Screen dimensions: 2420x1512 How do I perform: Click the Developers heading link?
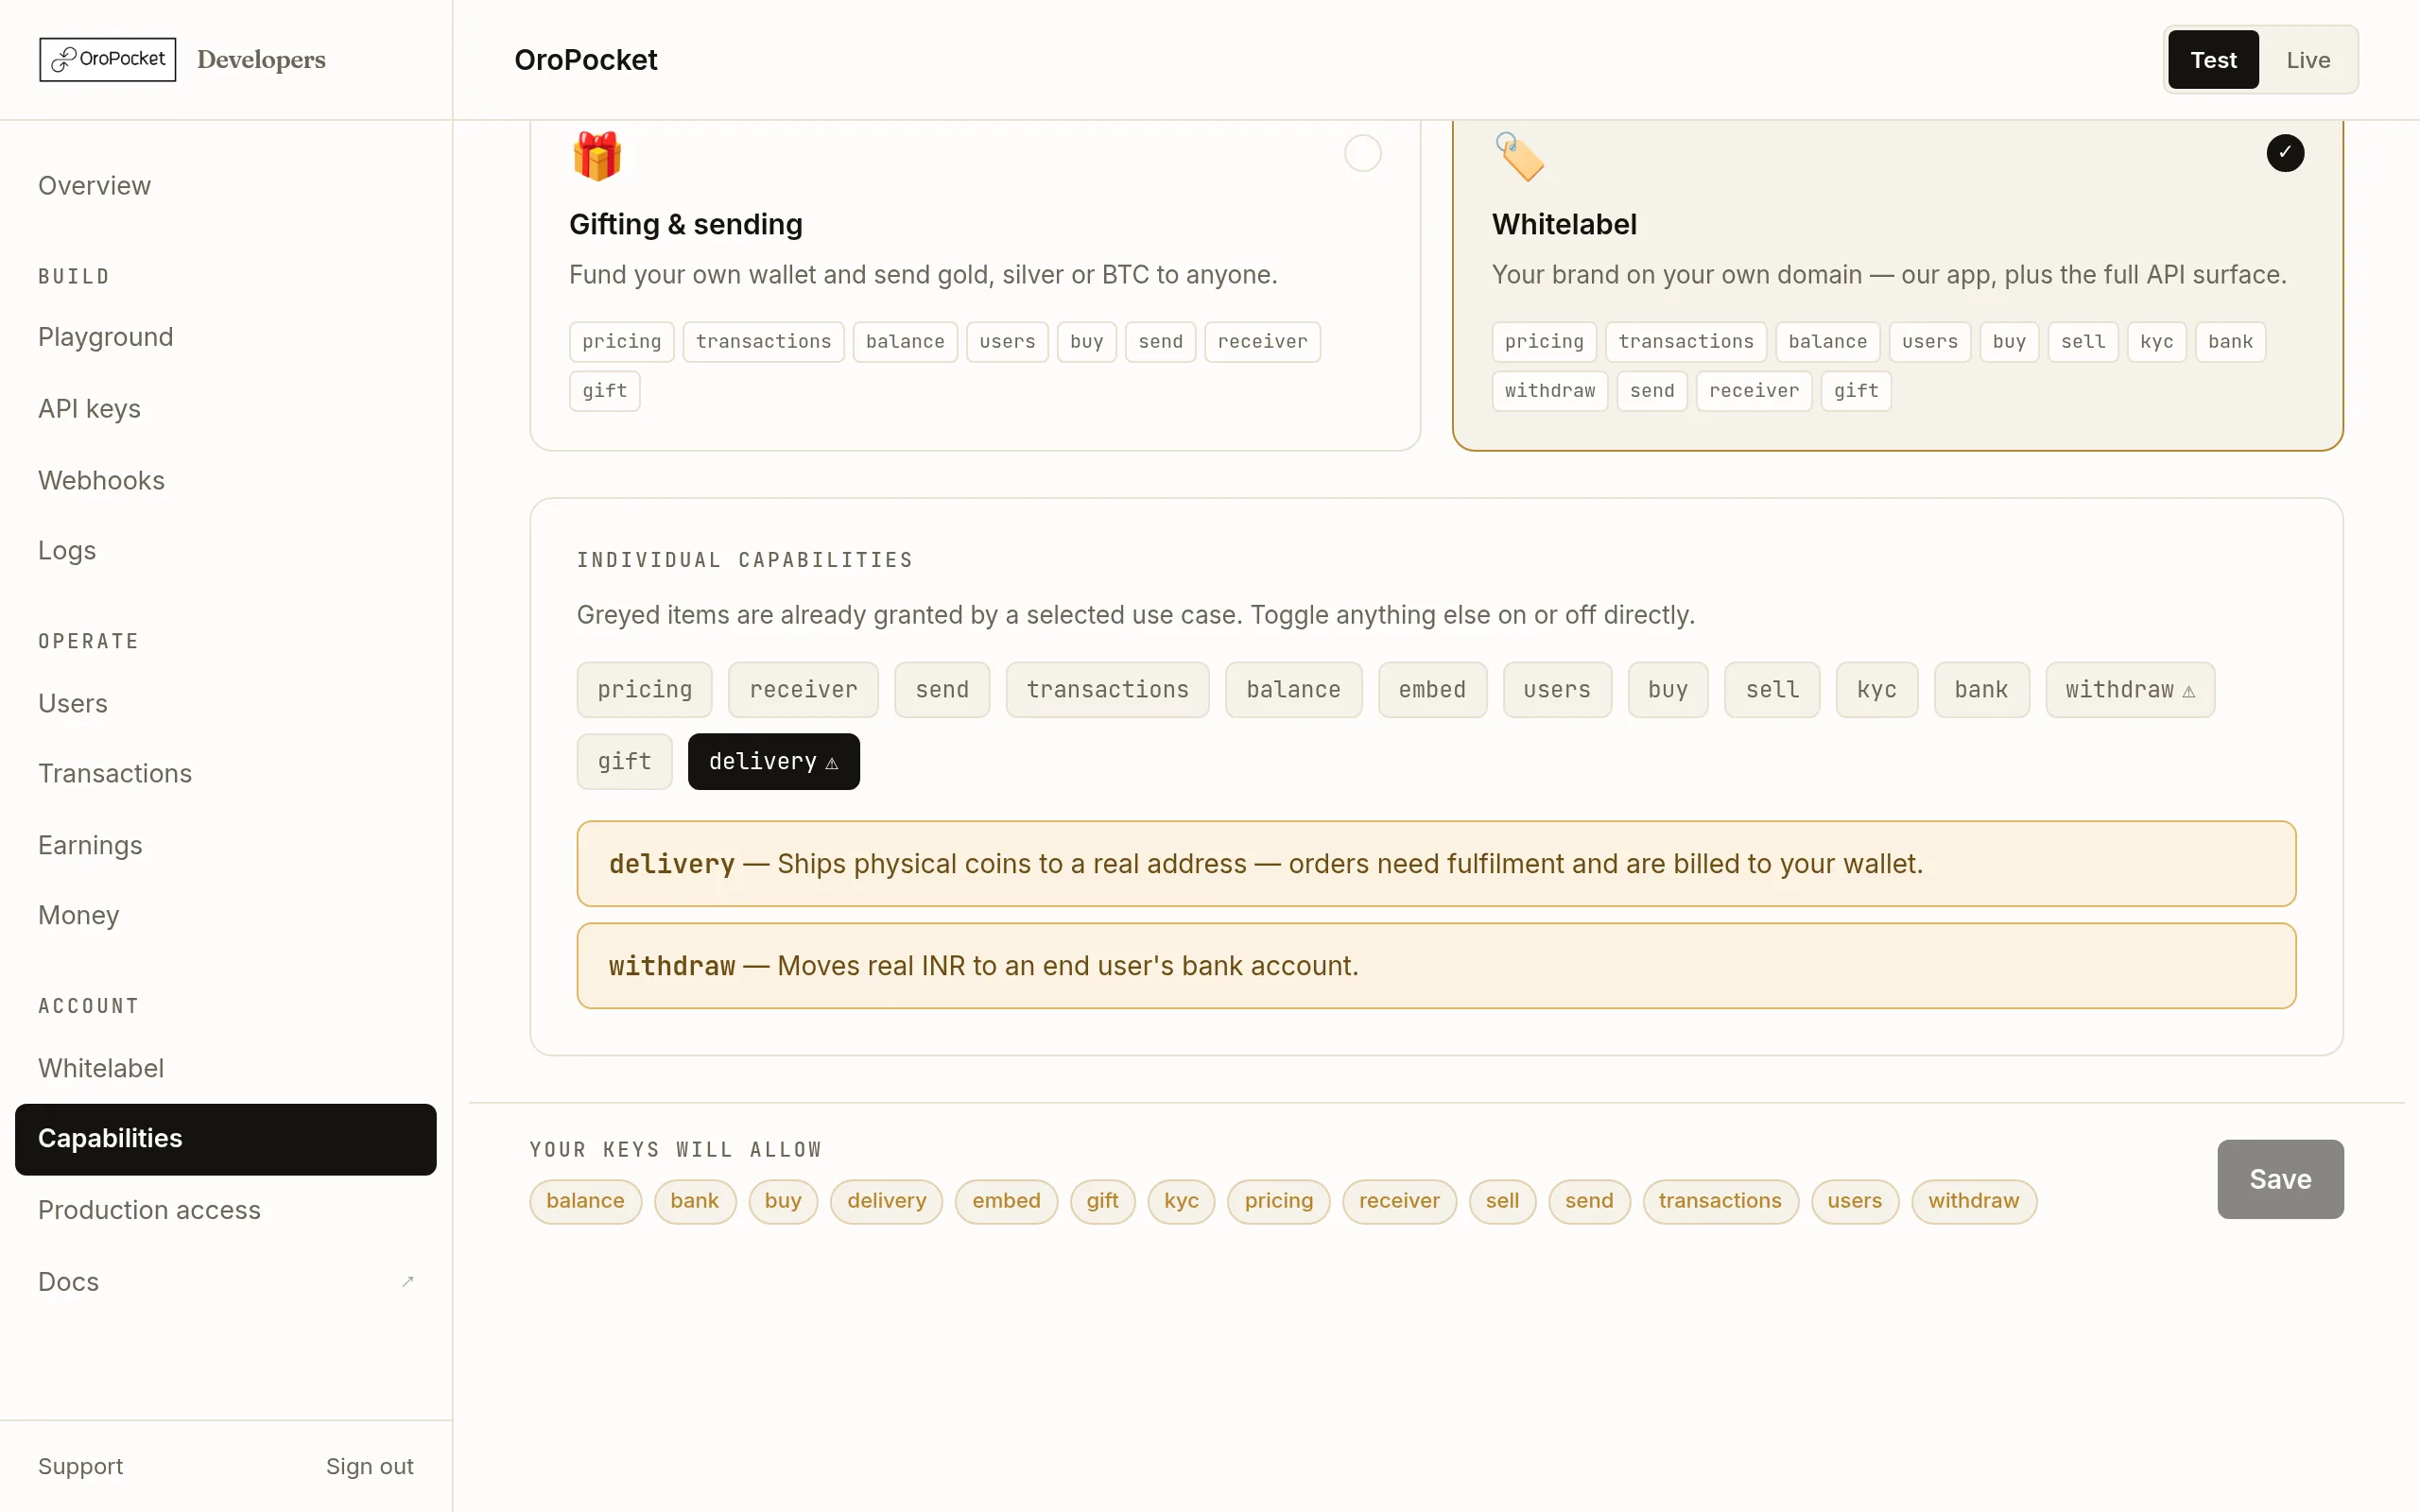261,60
